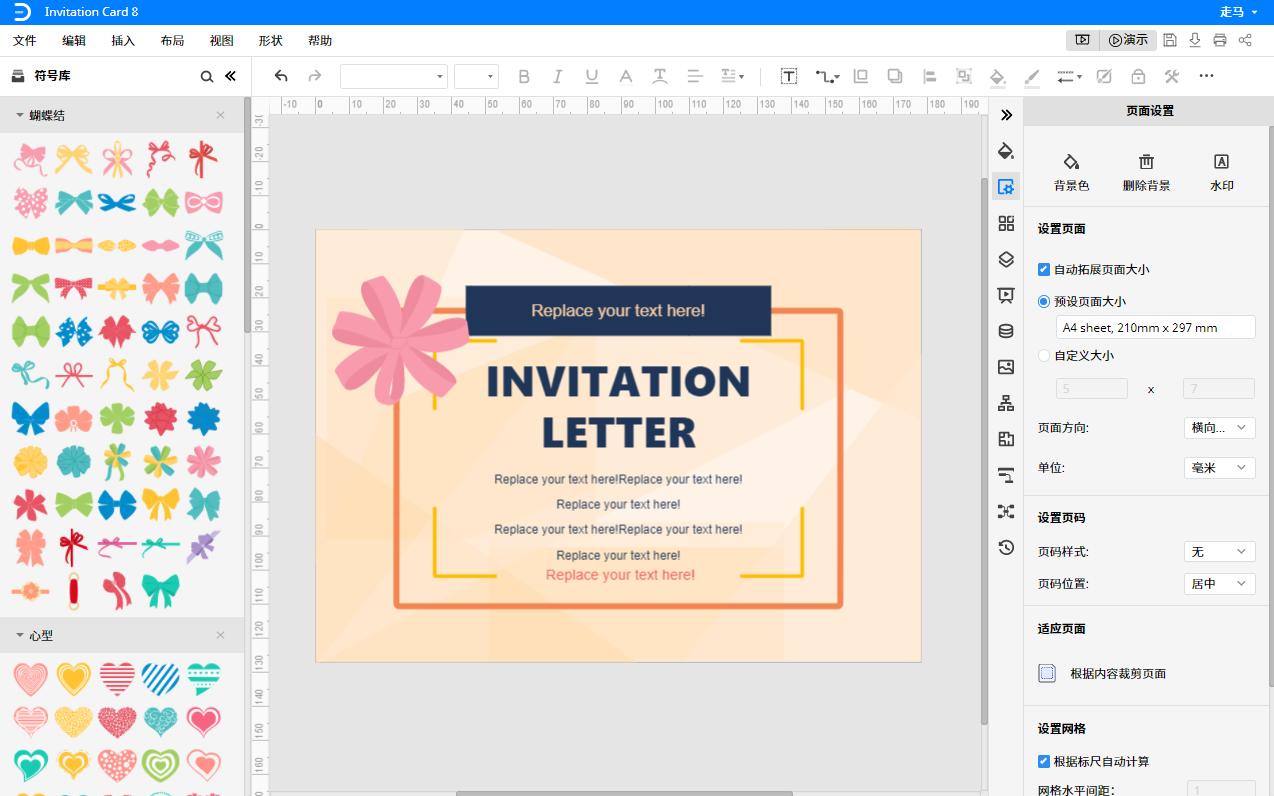Click the fill paint bucket toolbar icon

tap(997, 76)
